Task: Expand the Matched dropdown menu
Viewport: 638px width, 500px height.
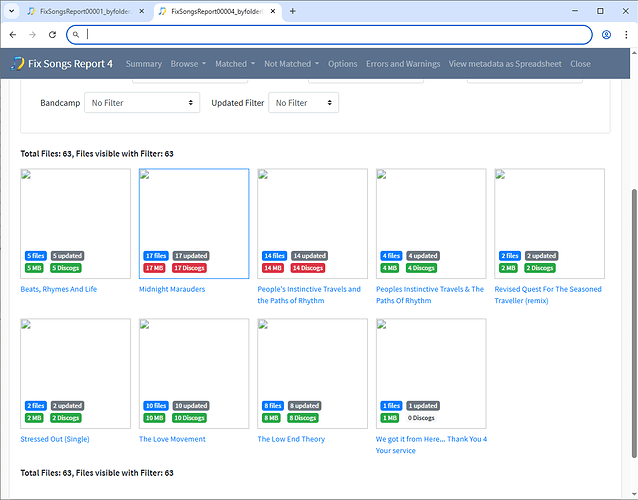Action: tap(235, 64)
